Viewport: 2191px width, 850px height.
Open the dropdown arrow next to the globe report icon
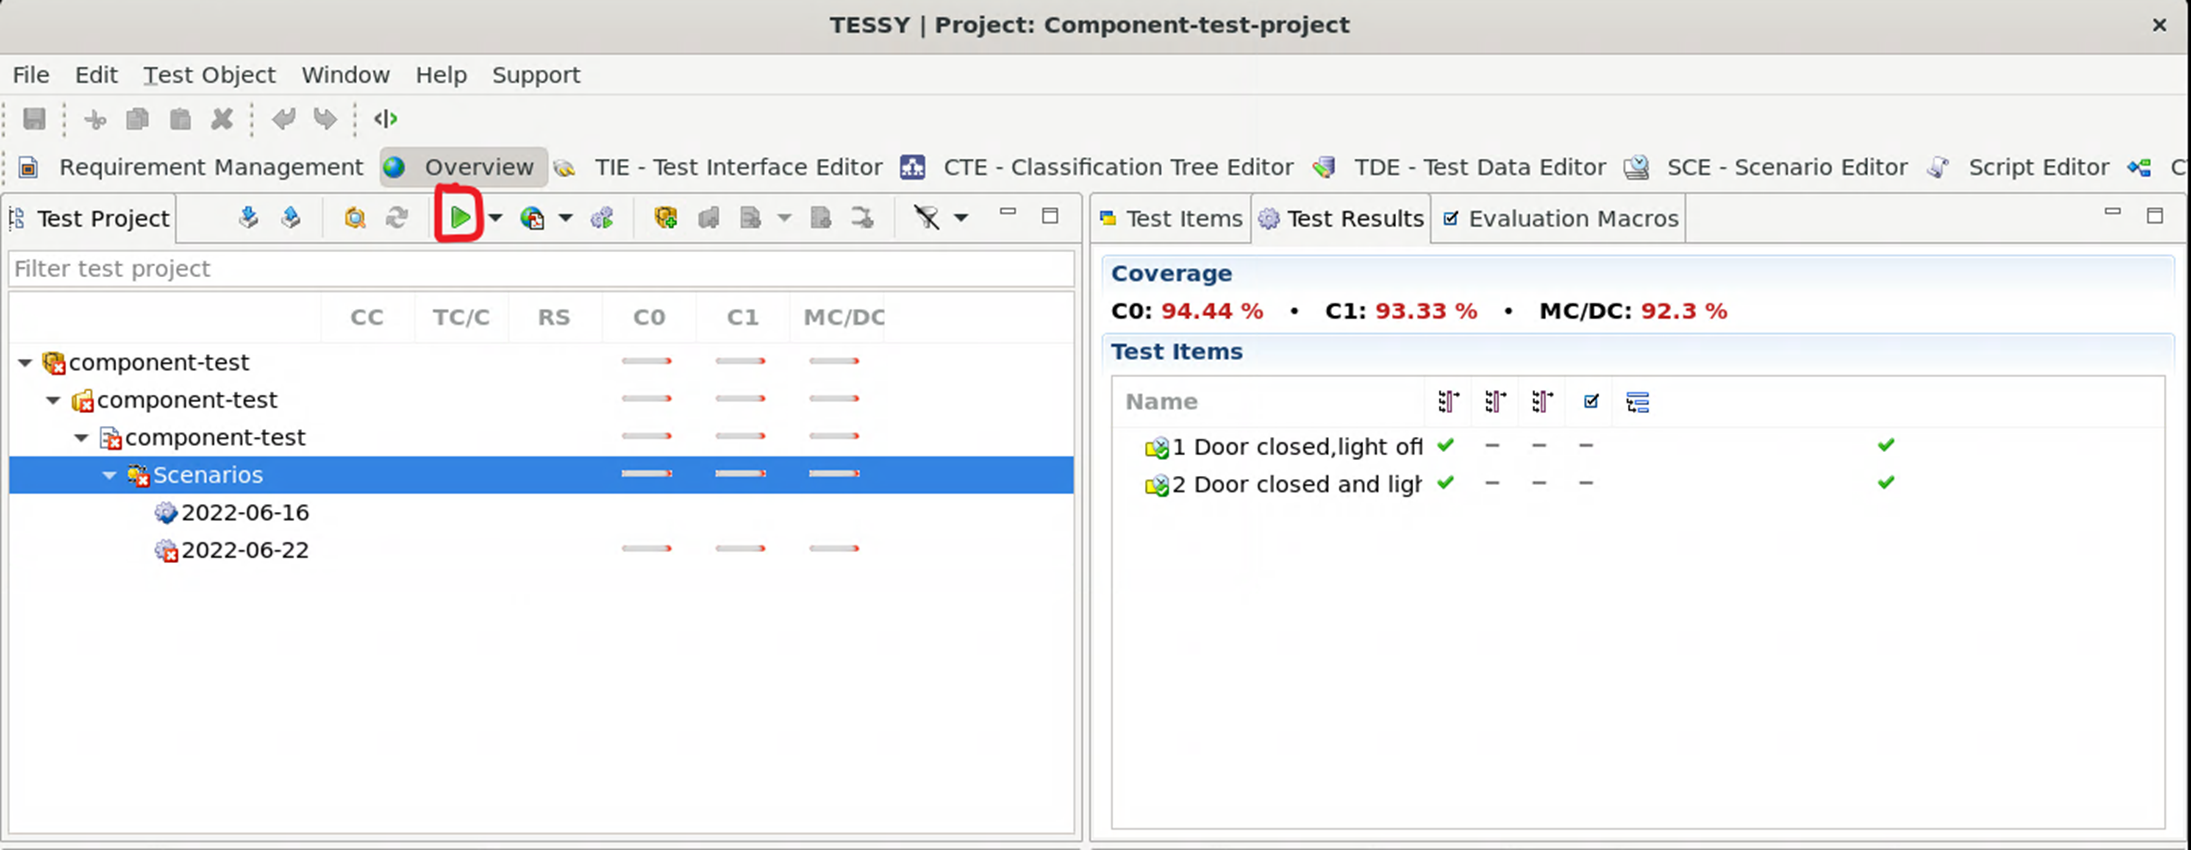coord(565,217)
